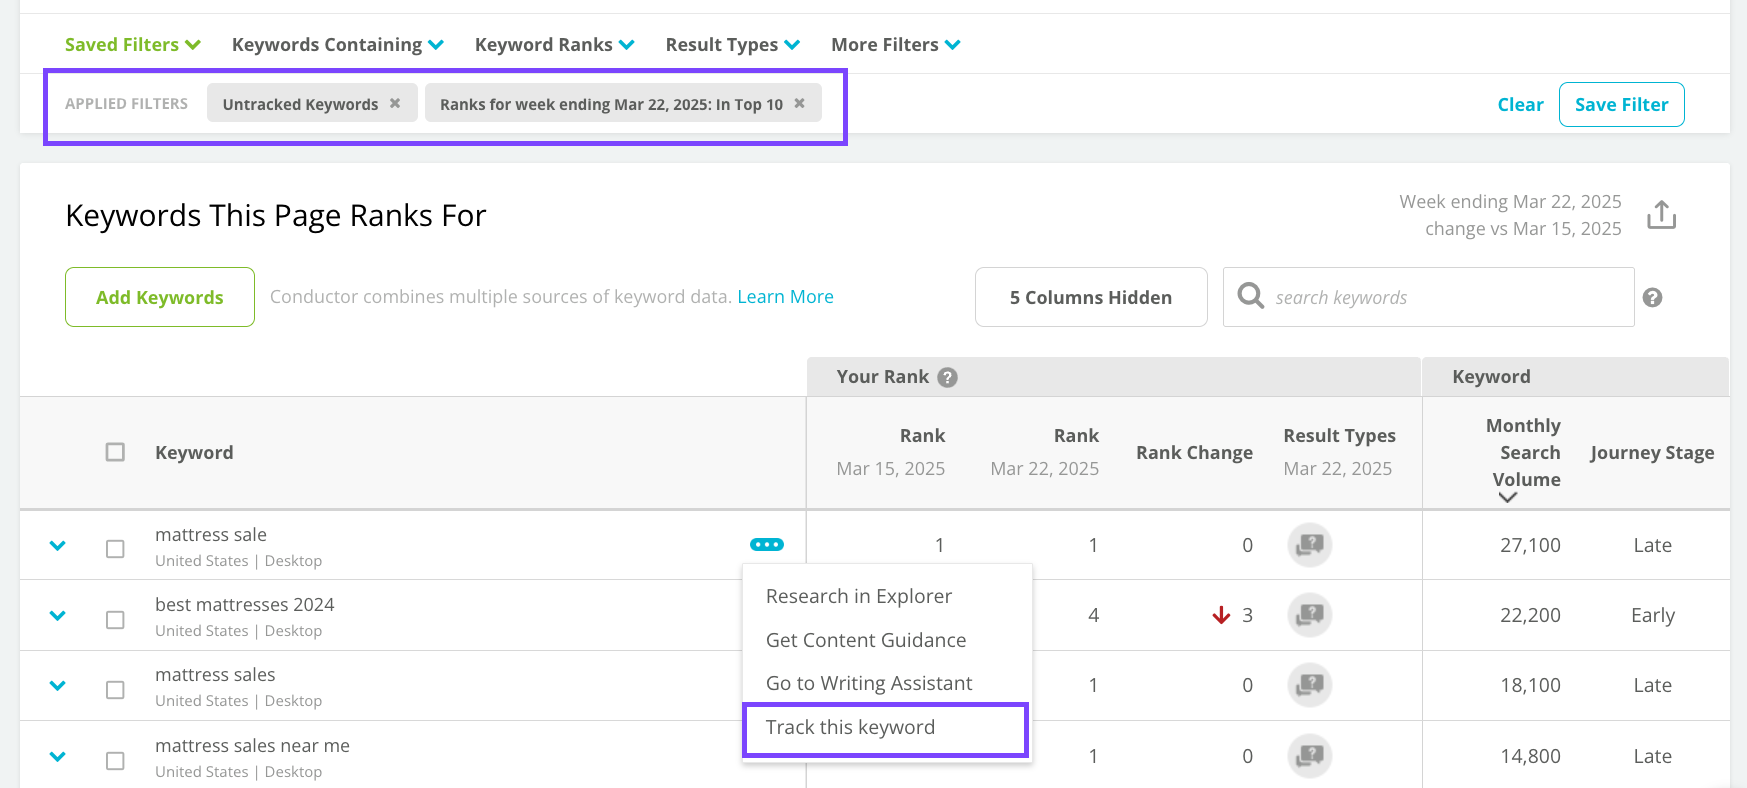
Task: Select the best mattresses 2024 checkbox
Action: [116, 620]
